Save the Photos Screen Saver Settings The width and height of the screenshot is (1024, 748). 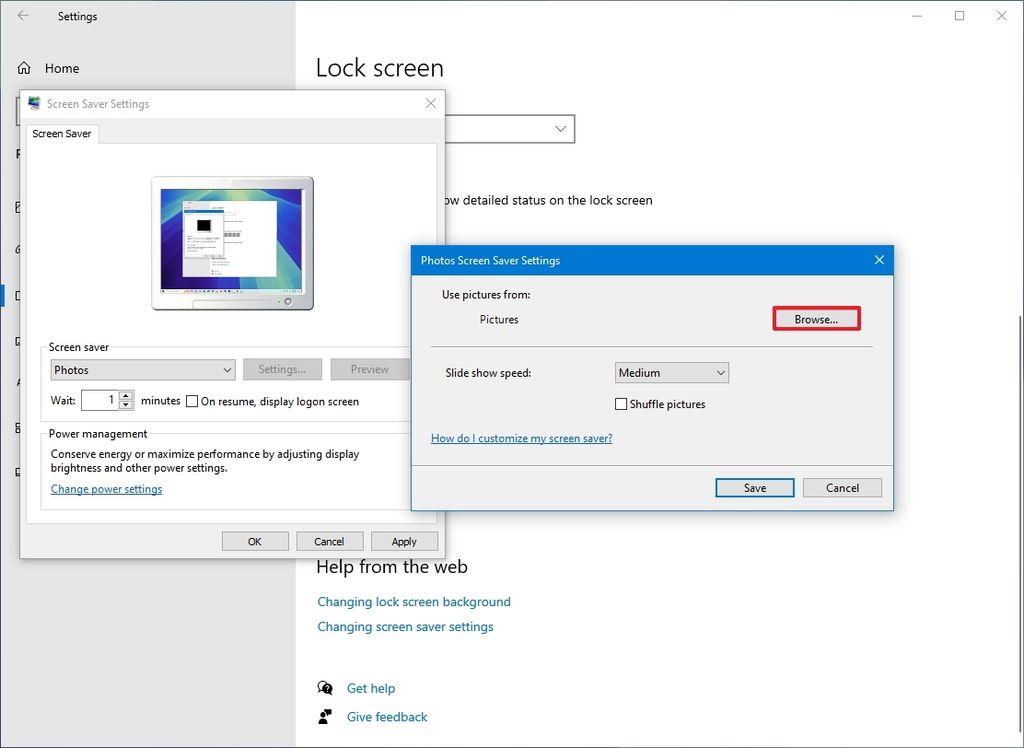tap(754, 487)
